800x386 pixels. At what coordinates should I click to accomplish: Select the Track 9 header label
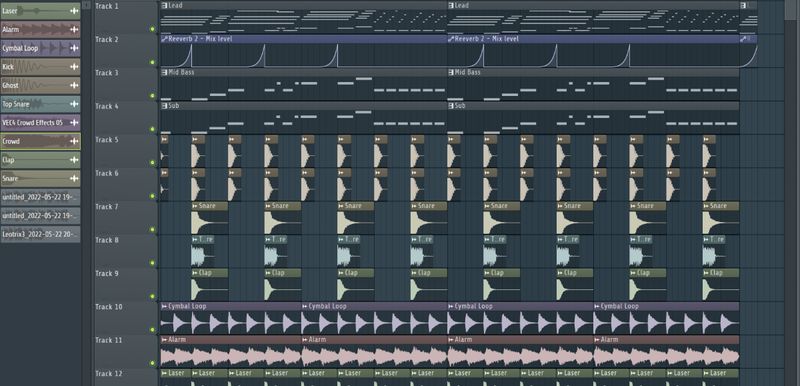pos(107,273)
